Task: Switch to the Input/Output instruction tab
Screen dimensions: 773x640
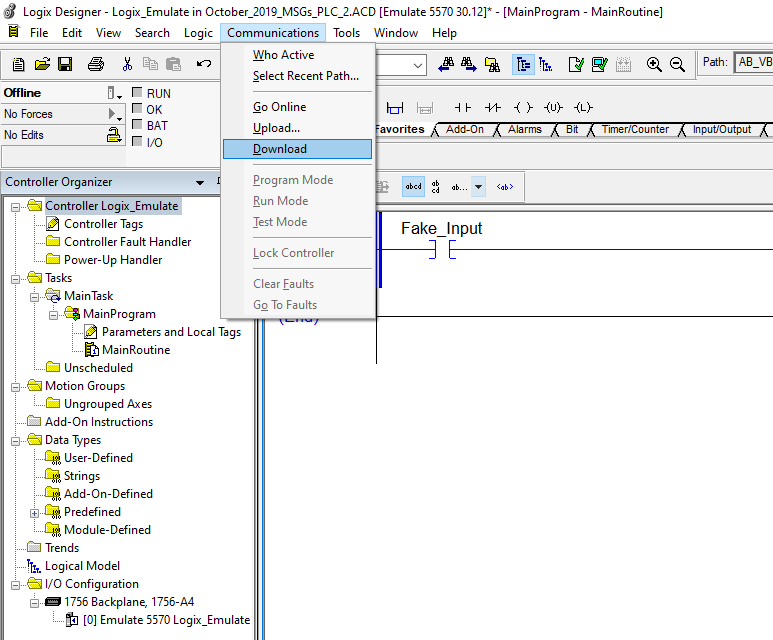Action: pos(722,129)
